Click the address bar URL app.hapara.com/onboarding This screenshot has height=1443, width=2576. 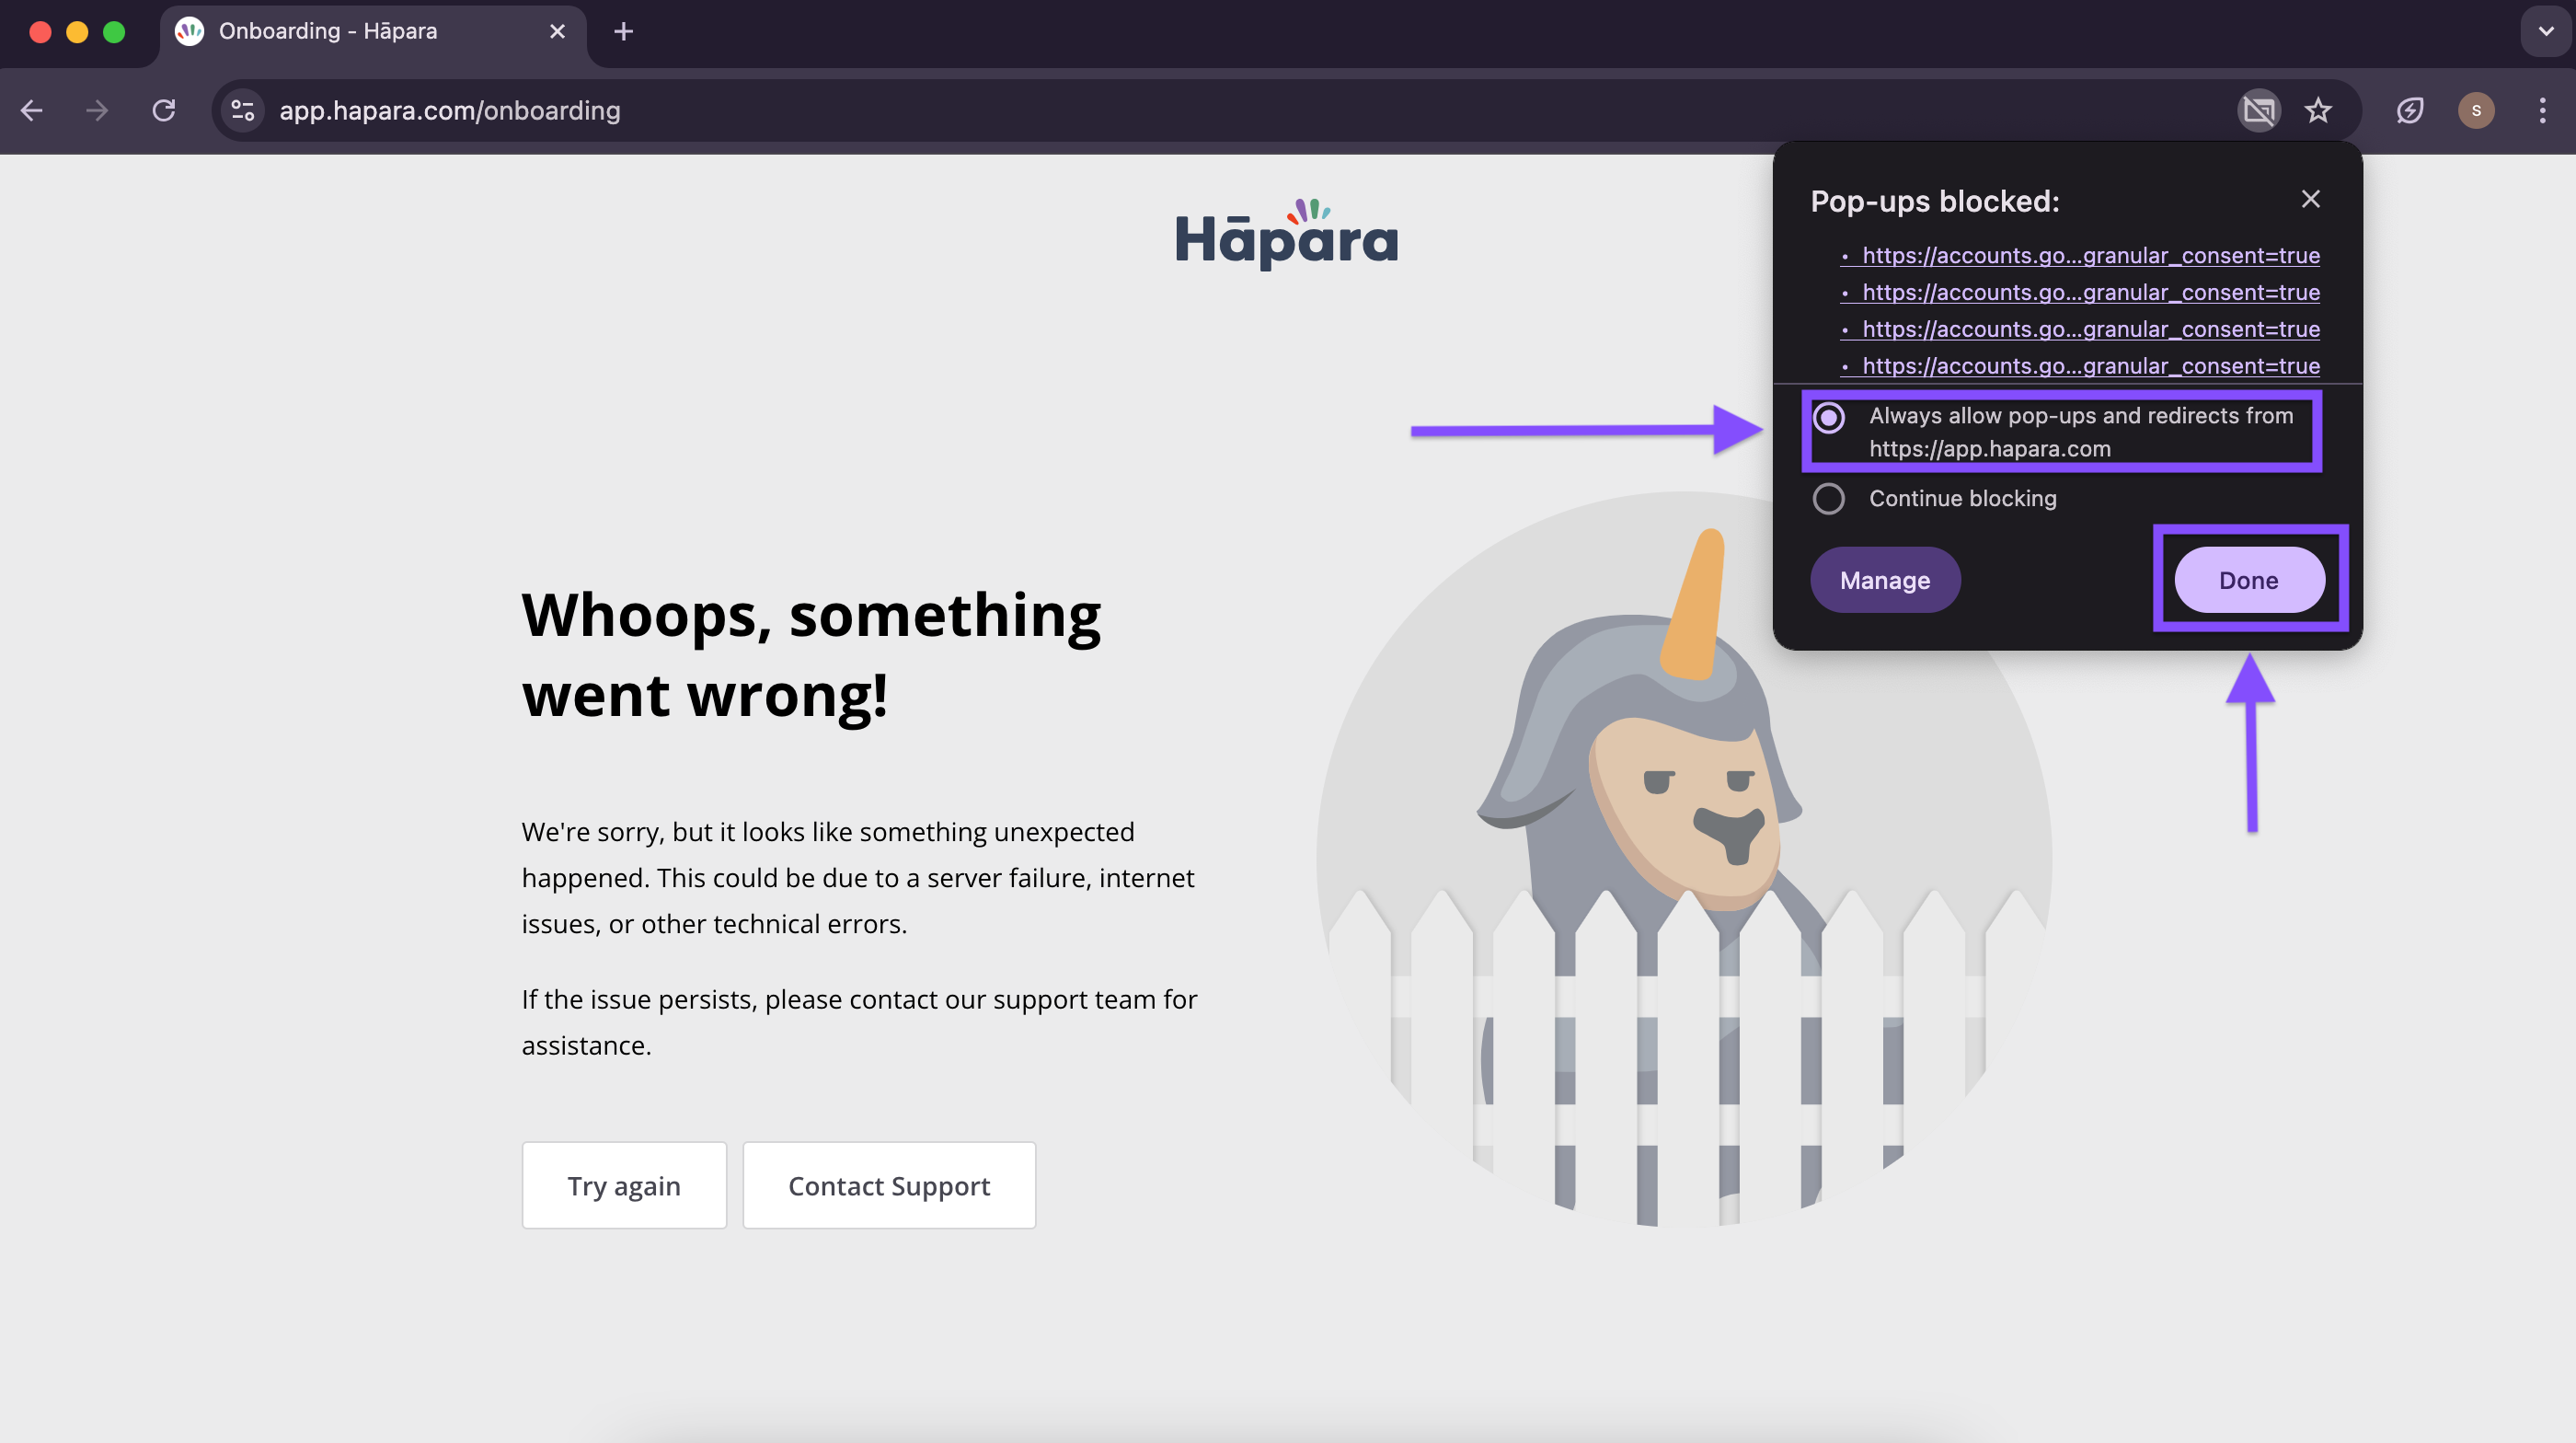point(450,110)
